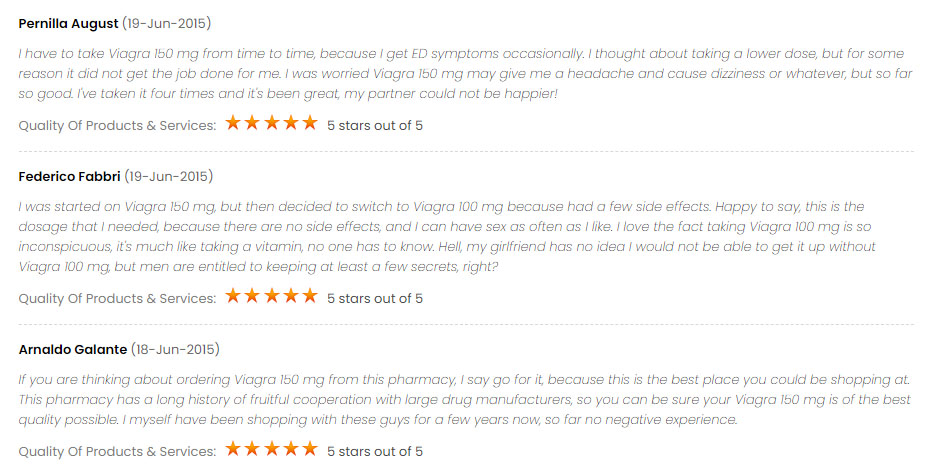Select reviewer name Arnaldo Galante
The height and width of the screenshot is (469, 941).
[73, 349]
